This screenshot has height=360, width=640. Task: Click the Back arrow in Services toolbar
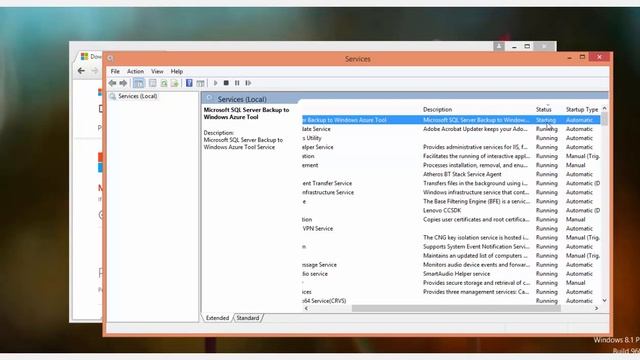click(x=112, y=83)
